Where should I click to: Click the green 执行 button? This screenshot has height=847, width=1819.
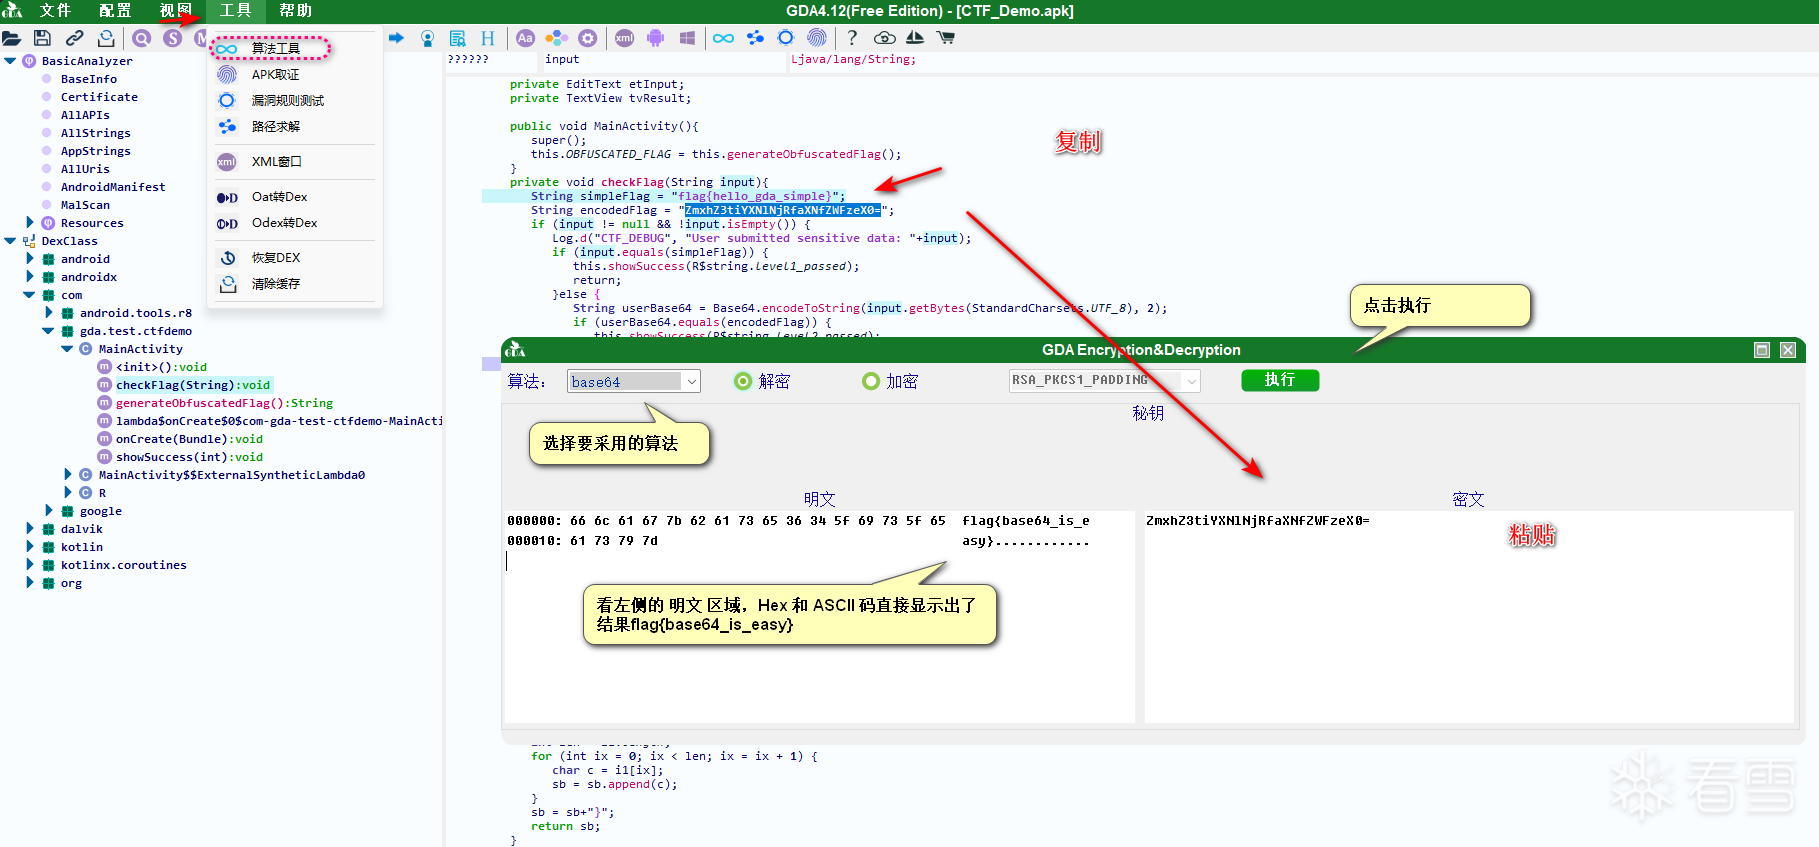click(1280, 380)
